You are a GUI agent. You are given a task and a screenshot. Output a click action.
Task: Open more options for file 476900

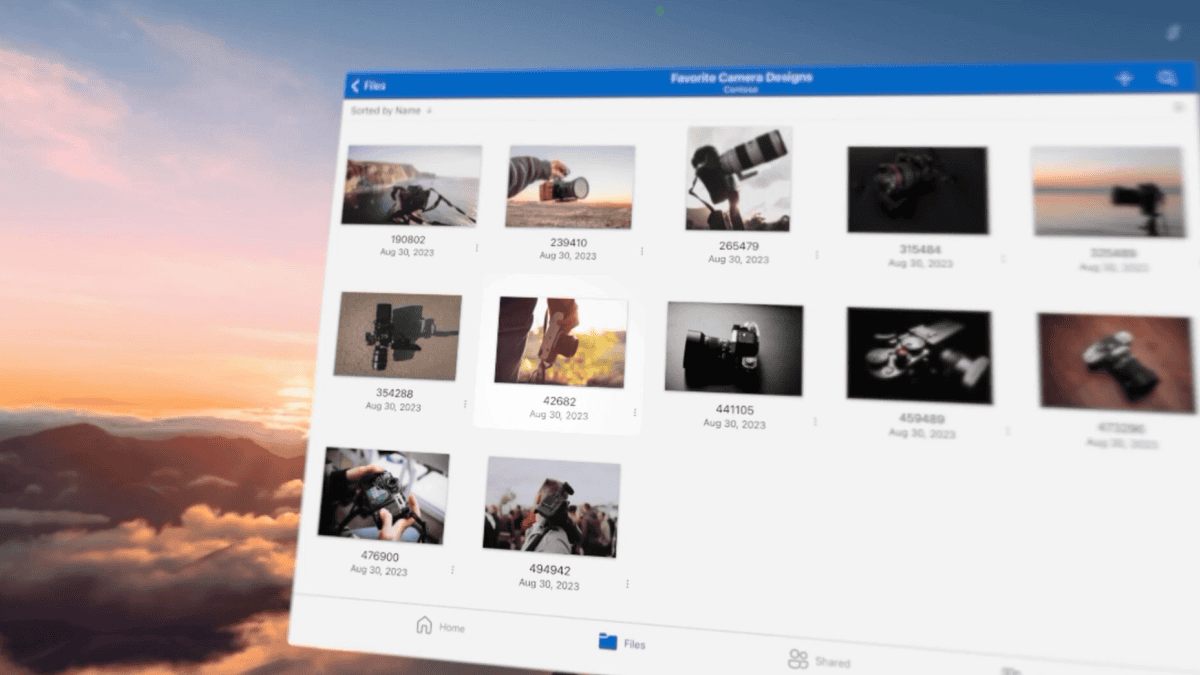[452, 569]
